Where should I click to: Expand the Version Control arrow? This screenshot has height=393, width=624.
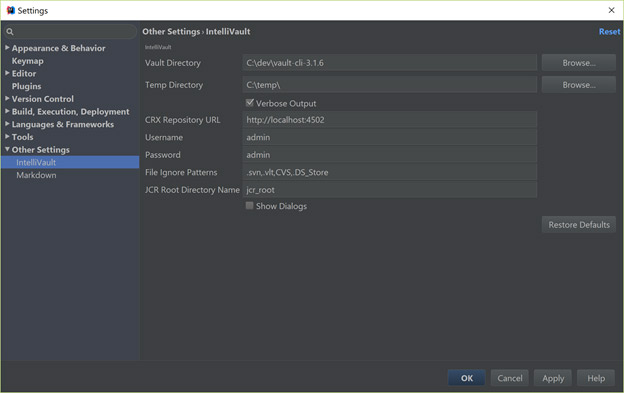(x=7, y=98)
